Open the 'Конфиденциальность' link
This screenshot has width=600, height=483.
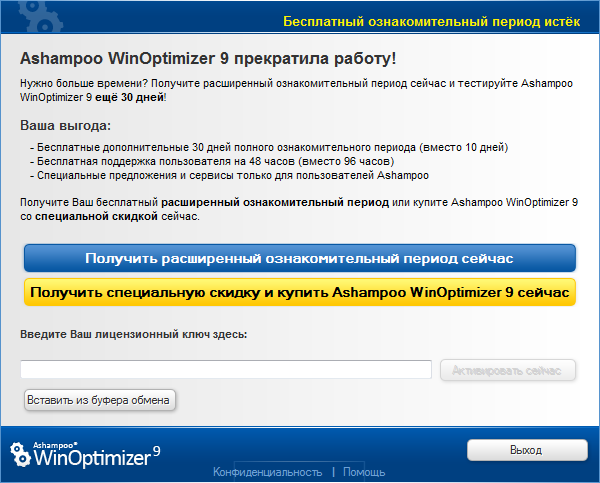(x=267, y=472)
